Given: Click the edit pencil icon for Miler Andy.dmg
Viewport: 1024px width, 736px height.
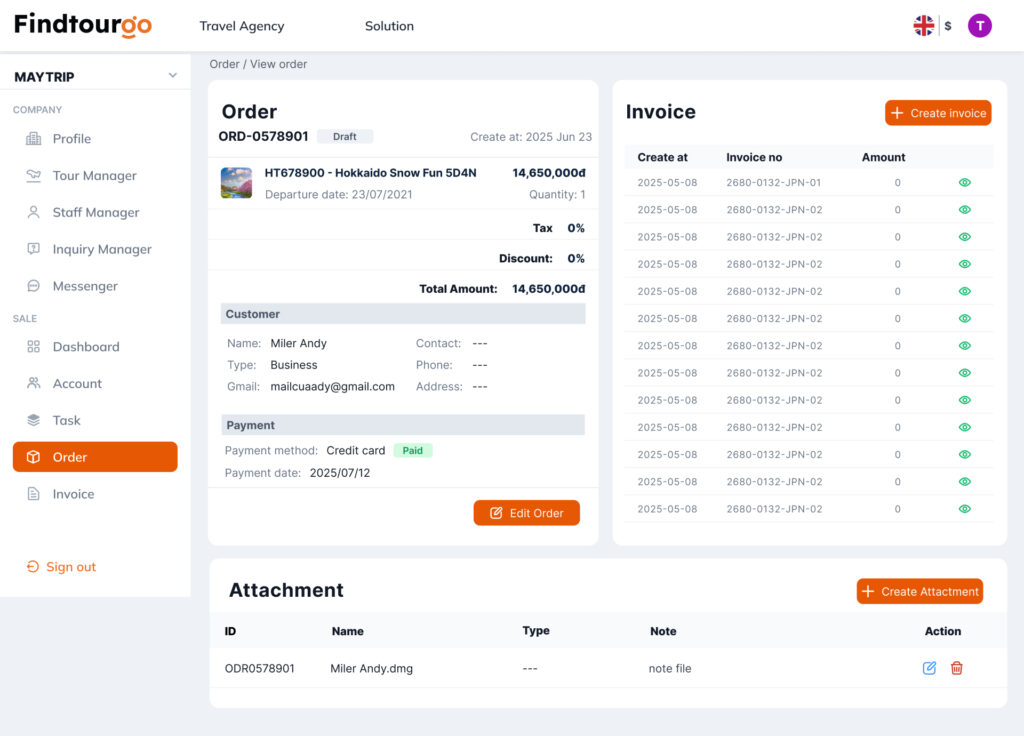Looking at the screenshot, I should [x=929, y=668].
